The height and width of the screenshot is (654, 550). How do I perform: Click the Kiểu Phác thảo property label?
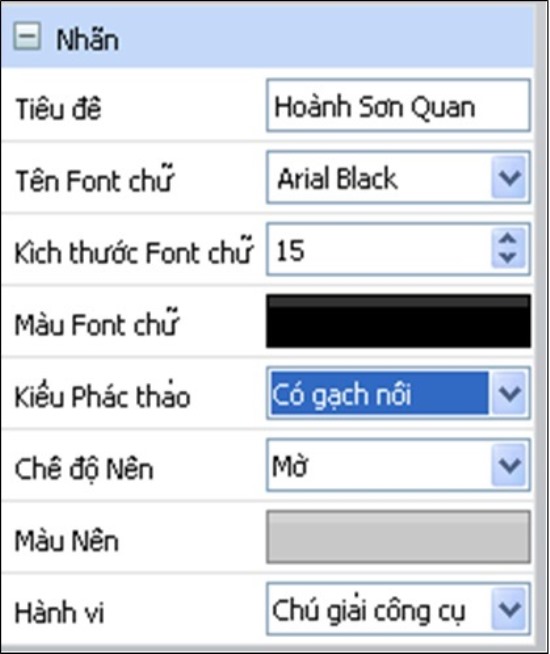point(103,396)
